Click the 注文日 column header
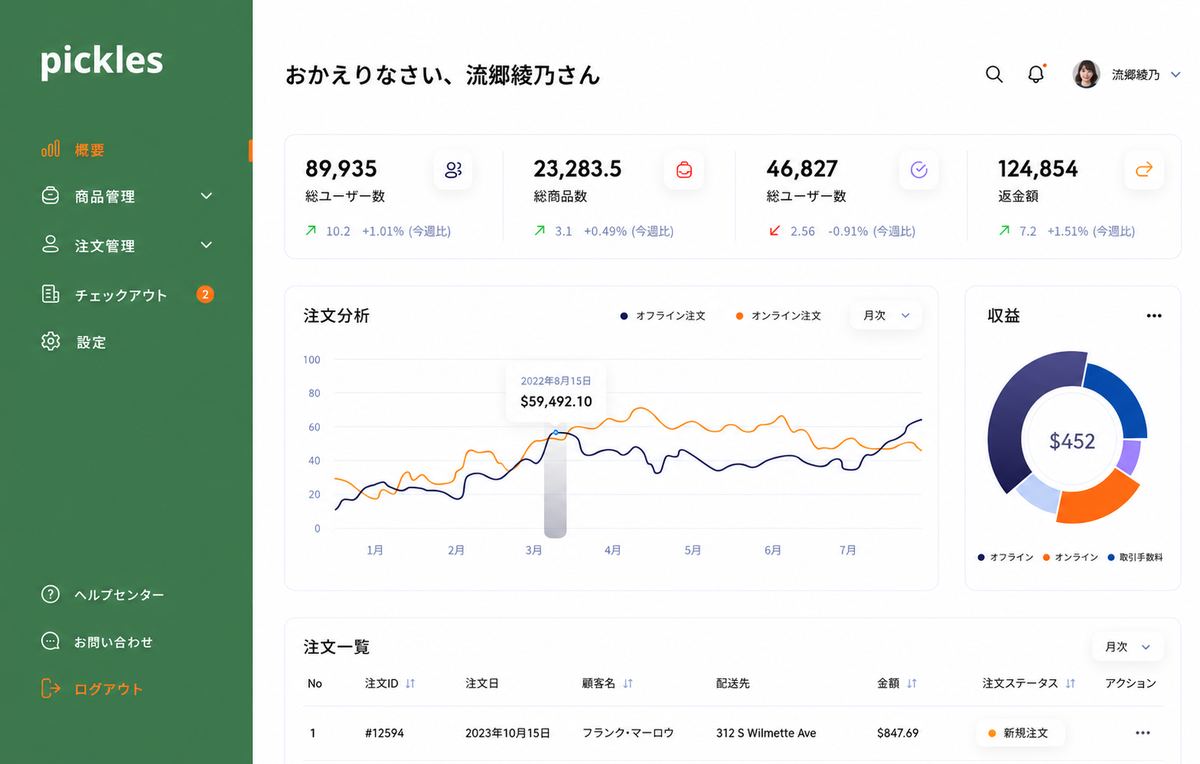This screenshot has height=764, width=1200. coord(482,683)
